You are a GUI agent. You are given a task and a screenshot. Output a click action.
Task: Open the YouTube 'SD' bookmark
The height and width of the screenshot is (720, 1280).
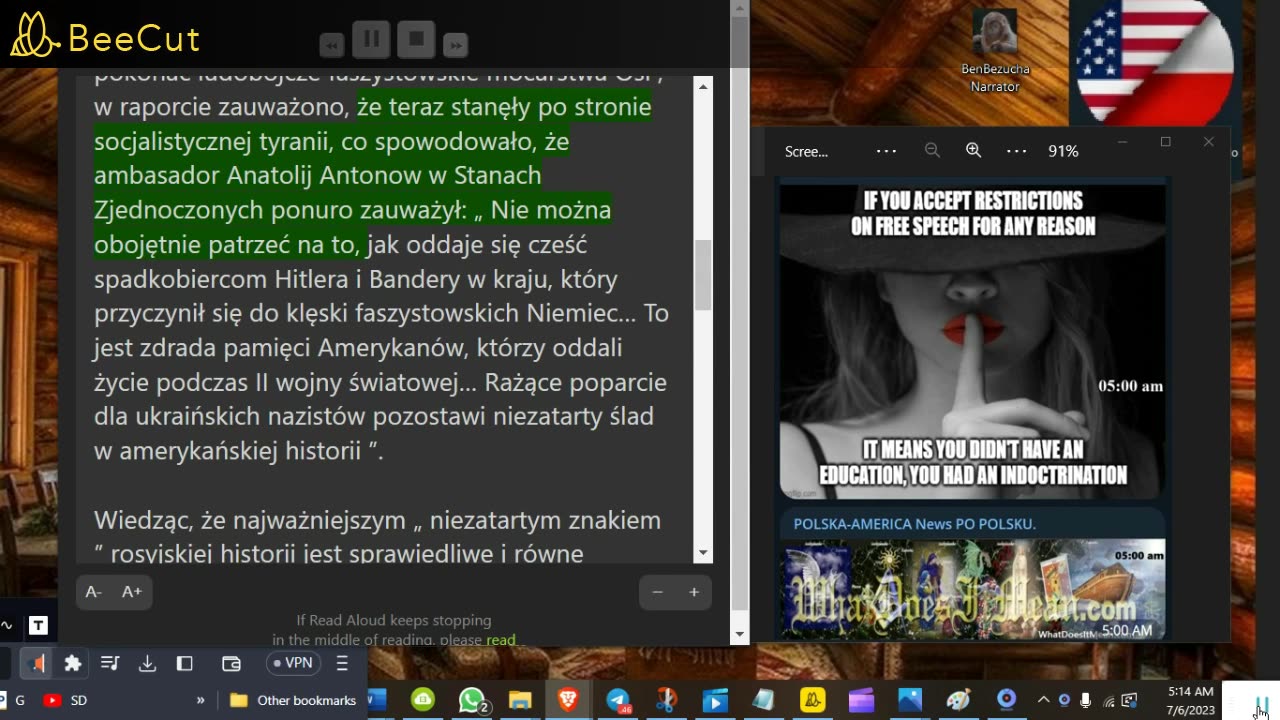(66, 700)
